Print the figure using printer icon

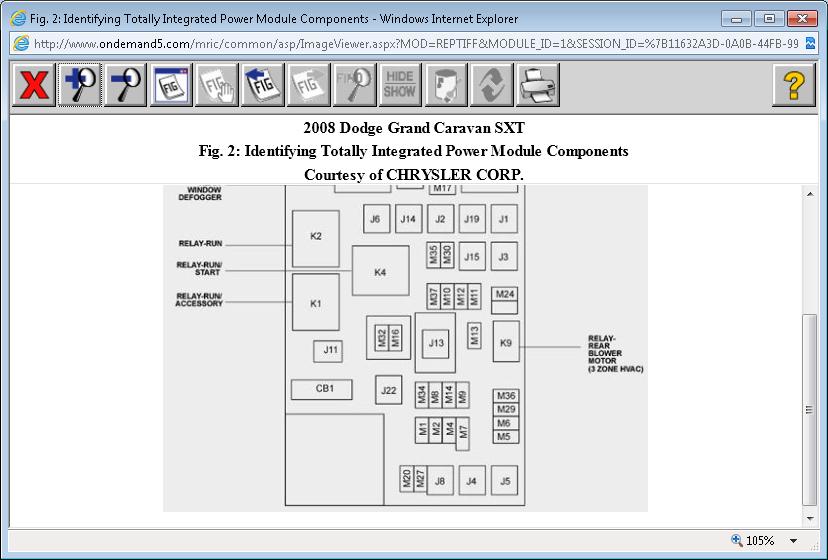click(x=538, y=86)
